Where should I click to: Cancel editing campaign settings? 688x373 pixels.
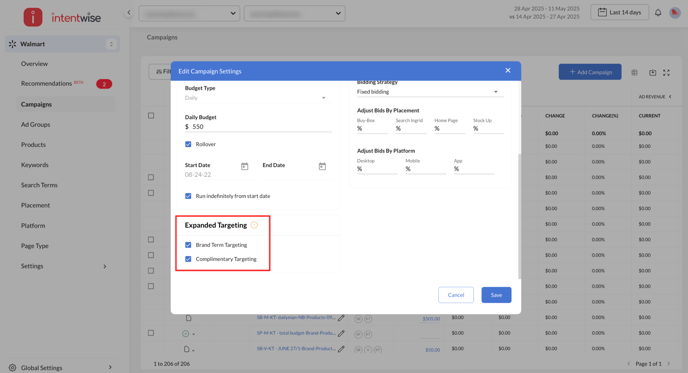click(456, 295)
